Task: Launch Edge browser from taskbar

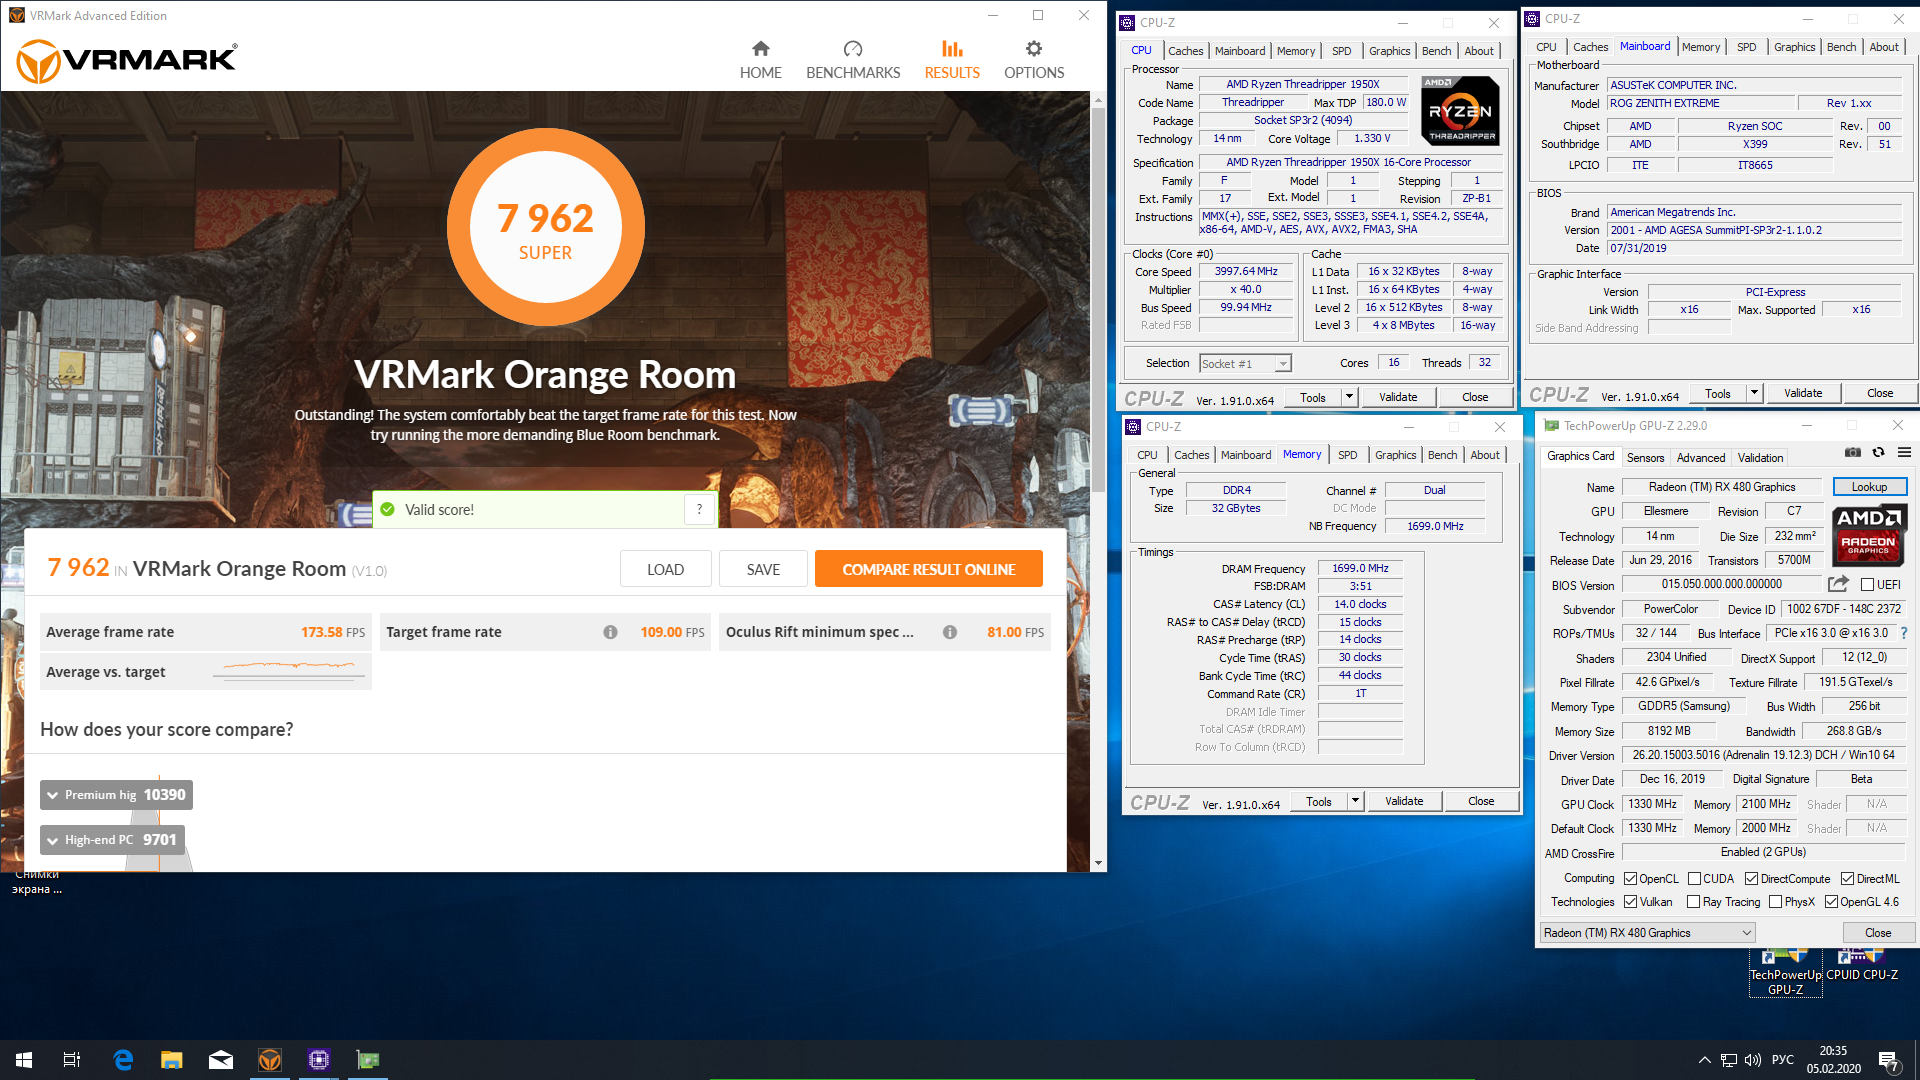Action: pyautogui.click(x=123, y=1060)
